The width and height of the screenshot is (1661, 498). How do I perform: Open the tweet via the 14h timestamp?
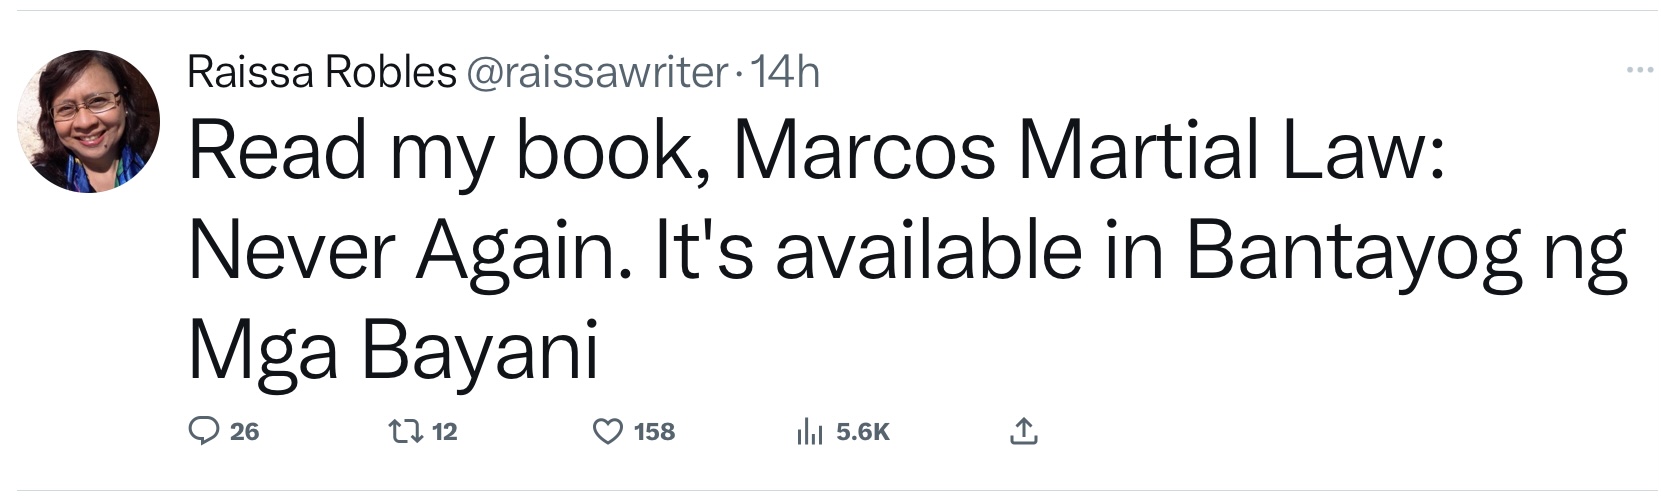point(785,72)
